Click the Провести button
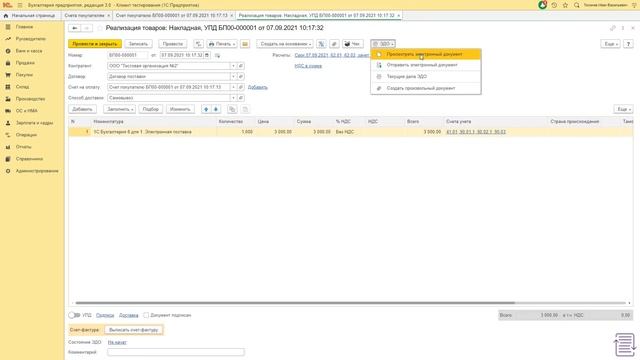640x360 pixels. point(173,44)
